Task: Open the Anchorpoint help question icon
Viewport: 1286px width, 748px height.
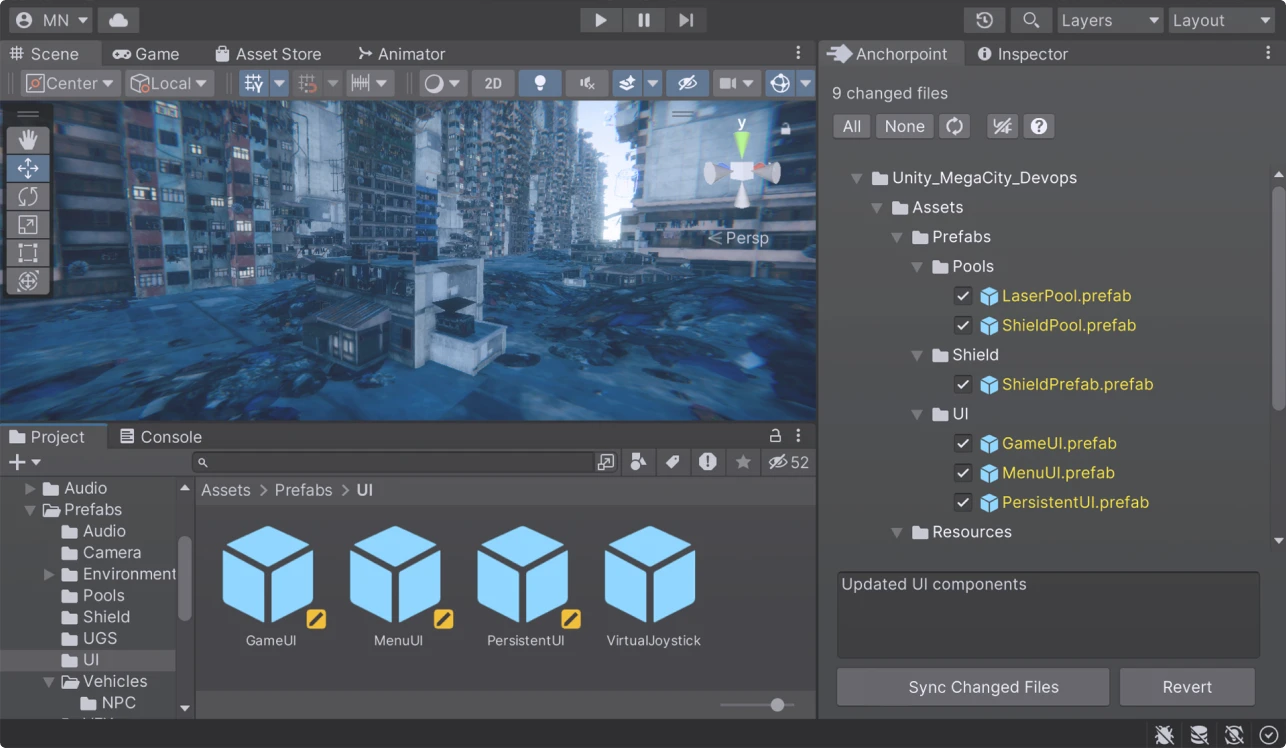Action: pos(1039,126)
